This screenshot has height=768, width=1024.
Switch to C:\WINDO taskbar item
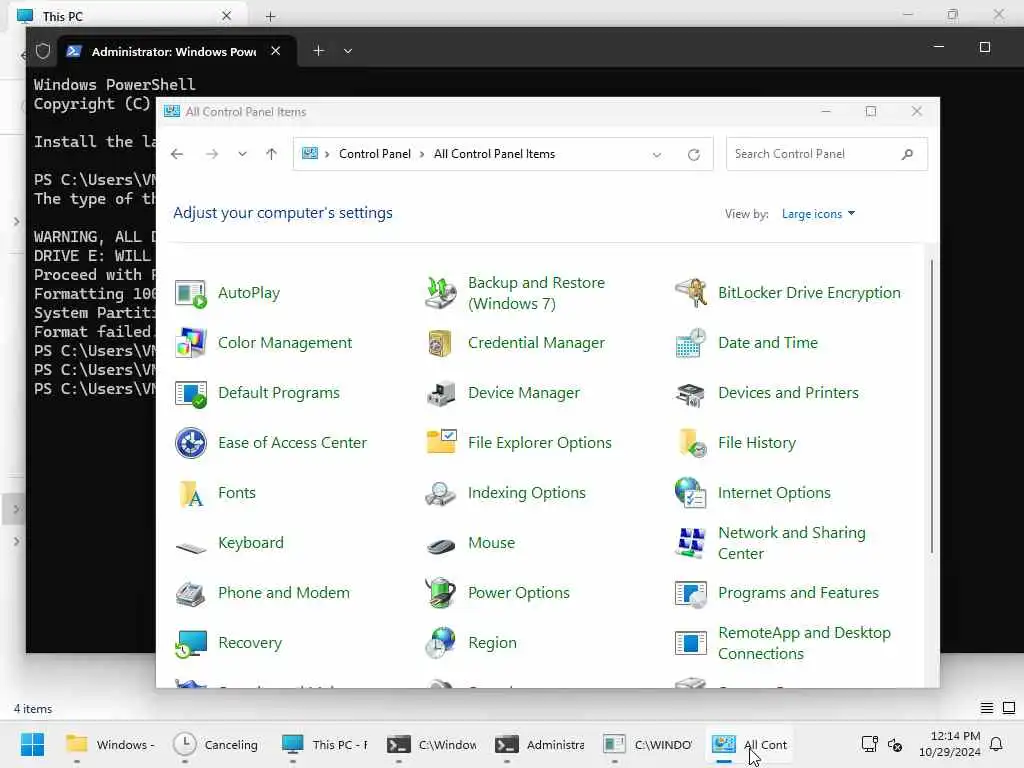[x=647, y=744]
